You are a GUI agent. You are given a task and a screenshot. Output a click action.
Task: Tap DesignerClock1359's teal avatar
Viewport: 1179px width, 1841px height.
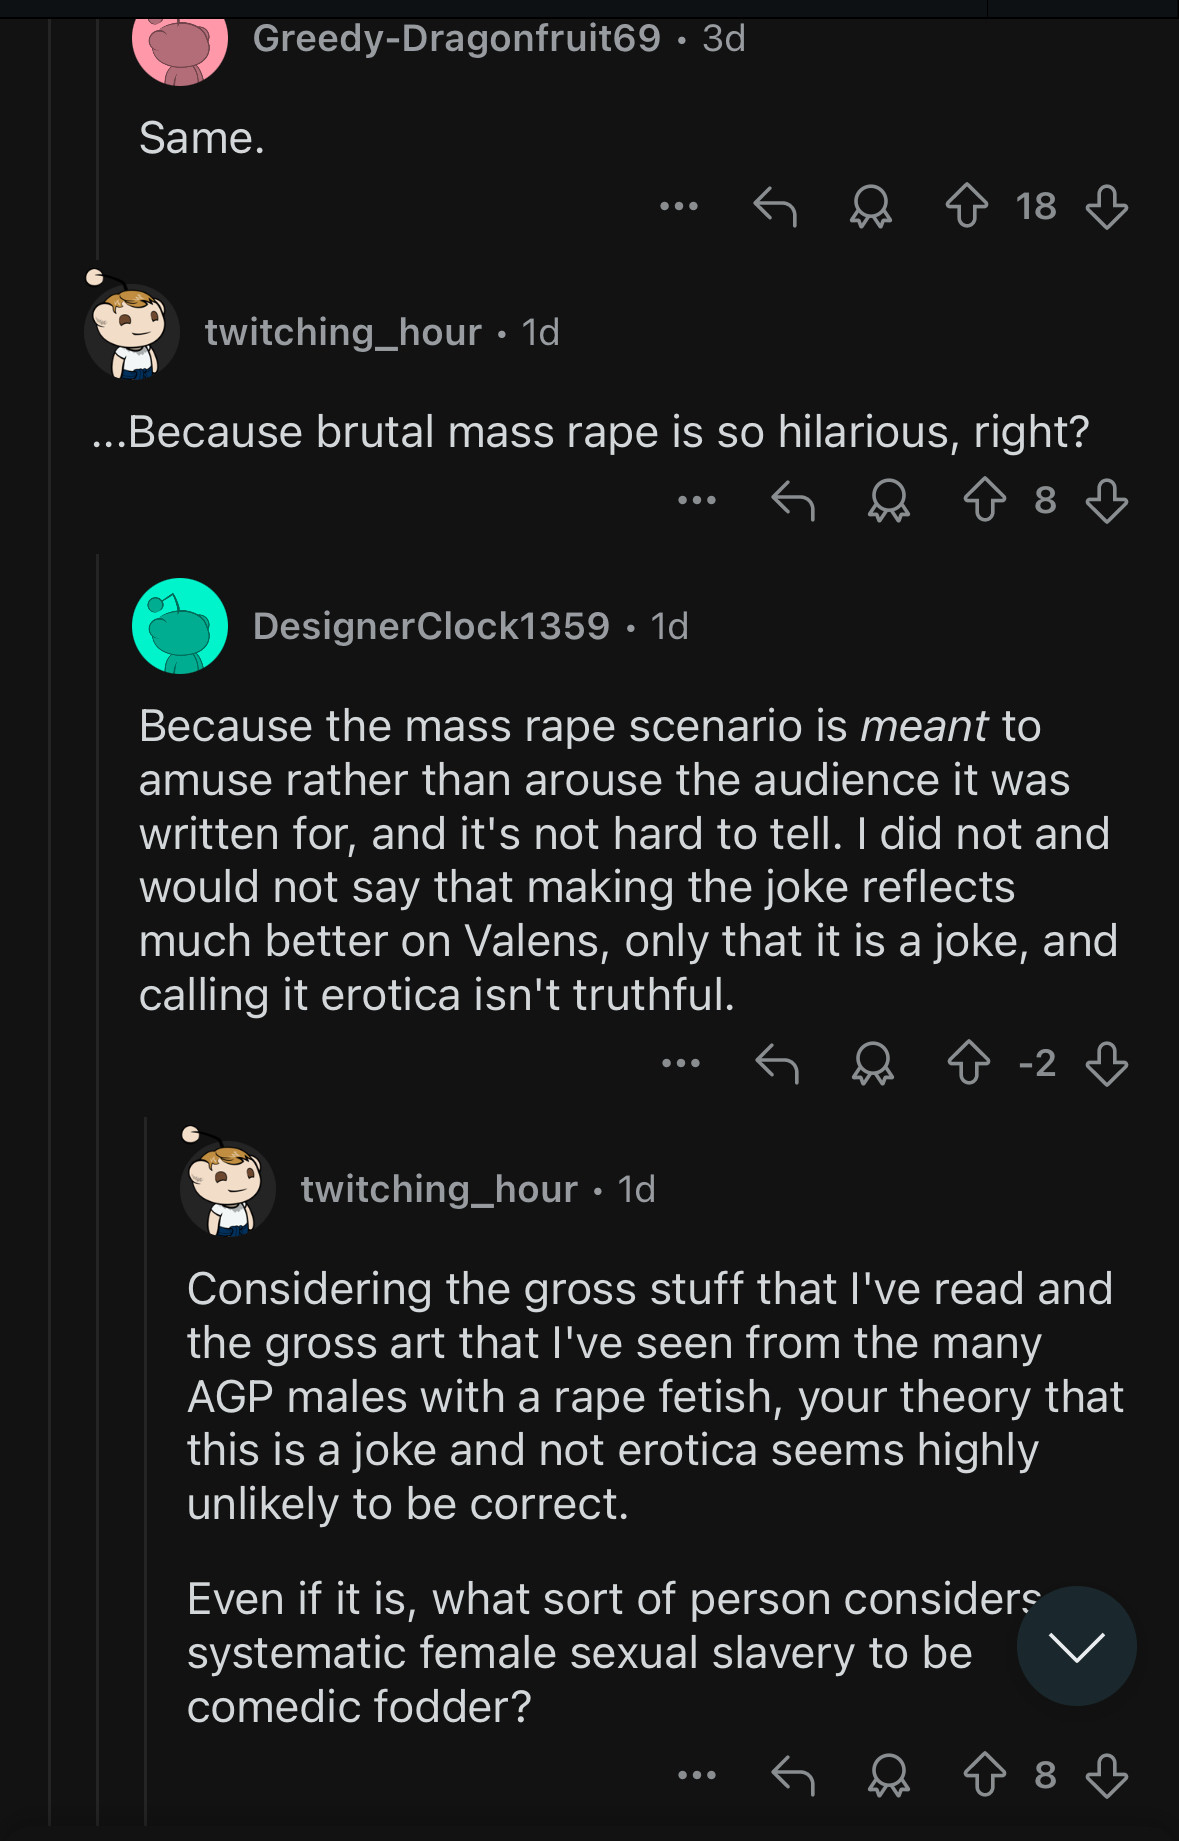[x=180, y=626]
